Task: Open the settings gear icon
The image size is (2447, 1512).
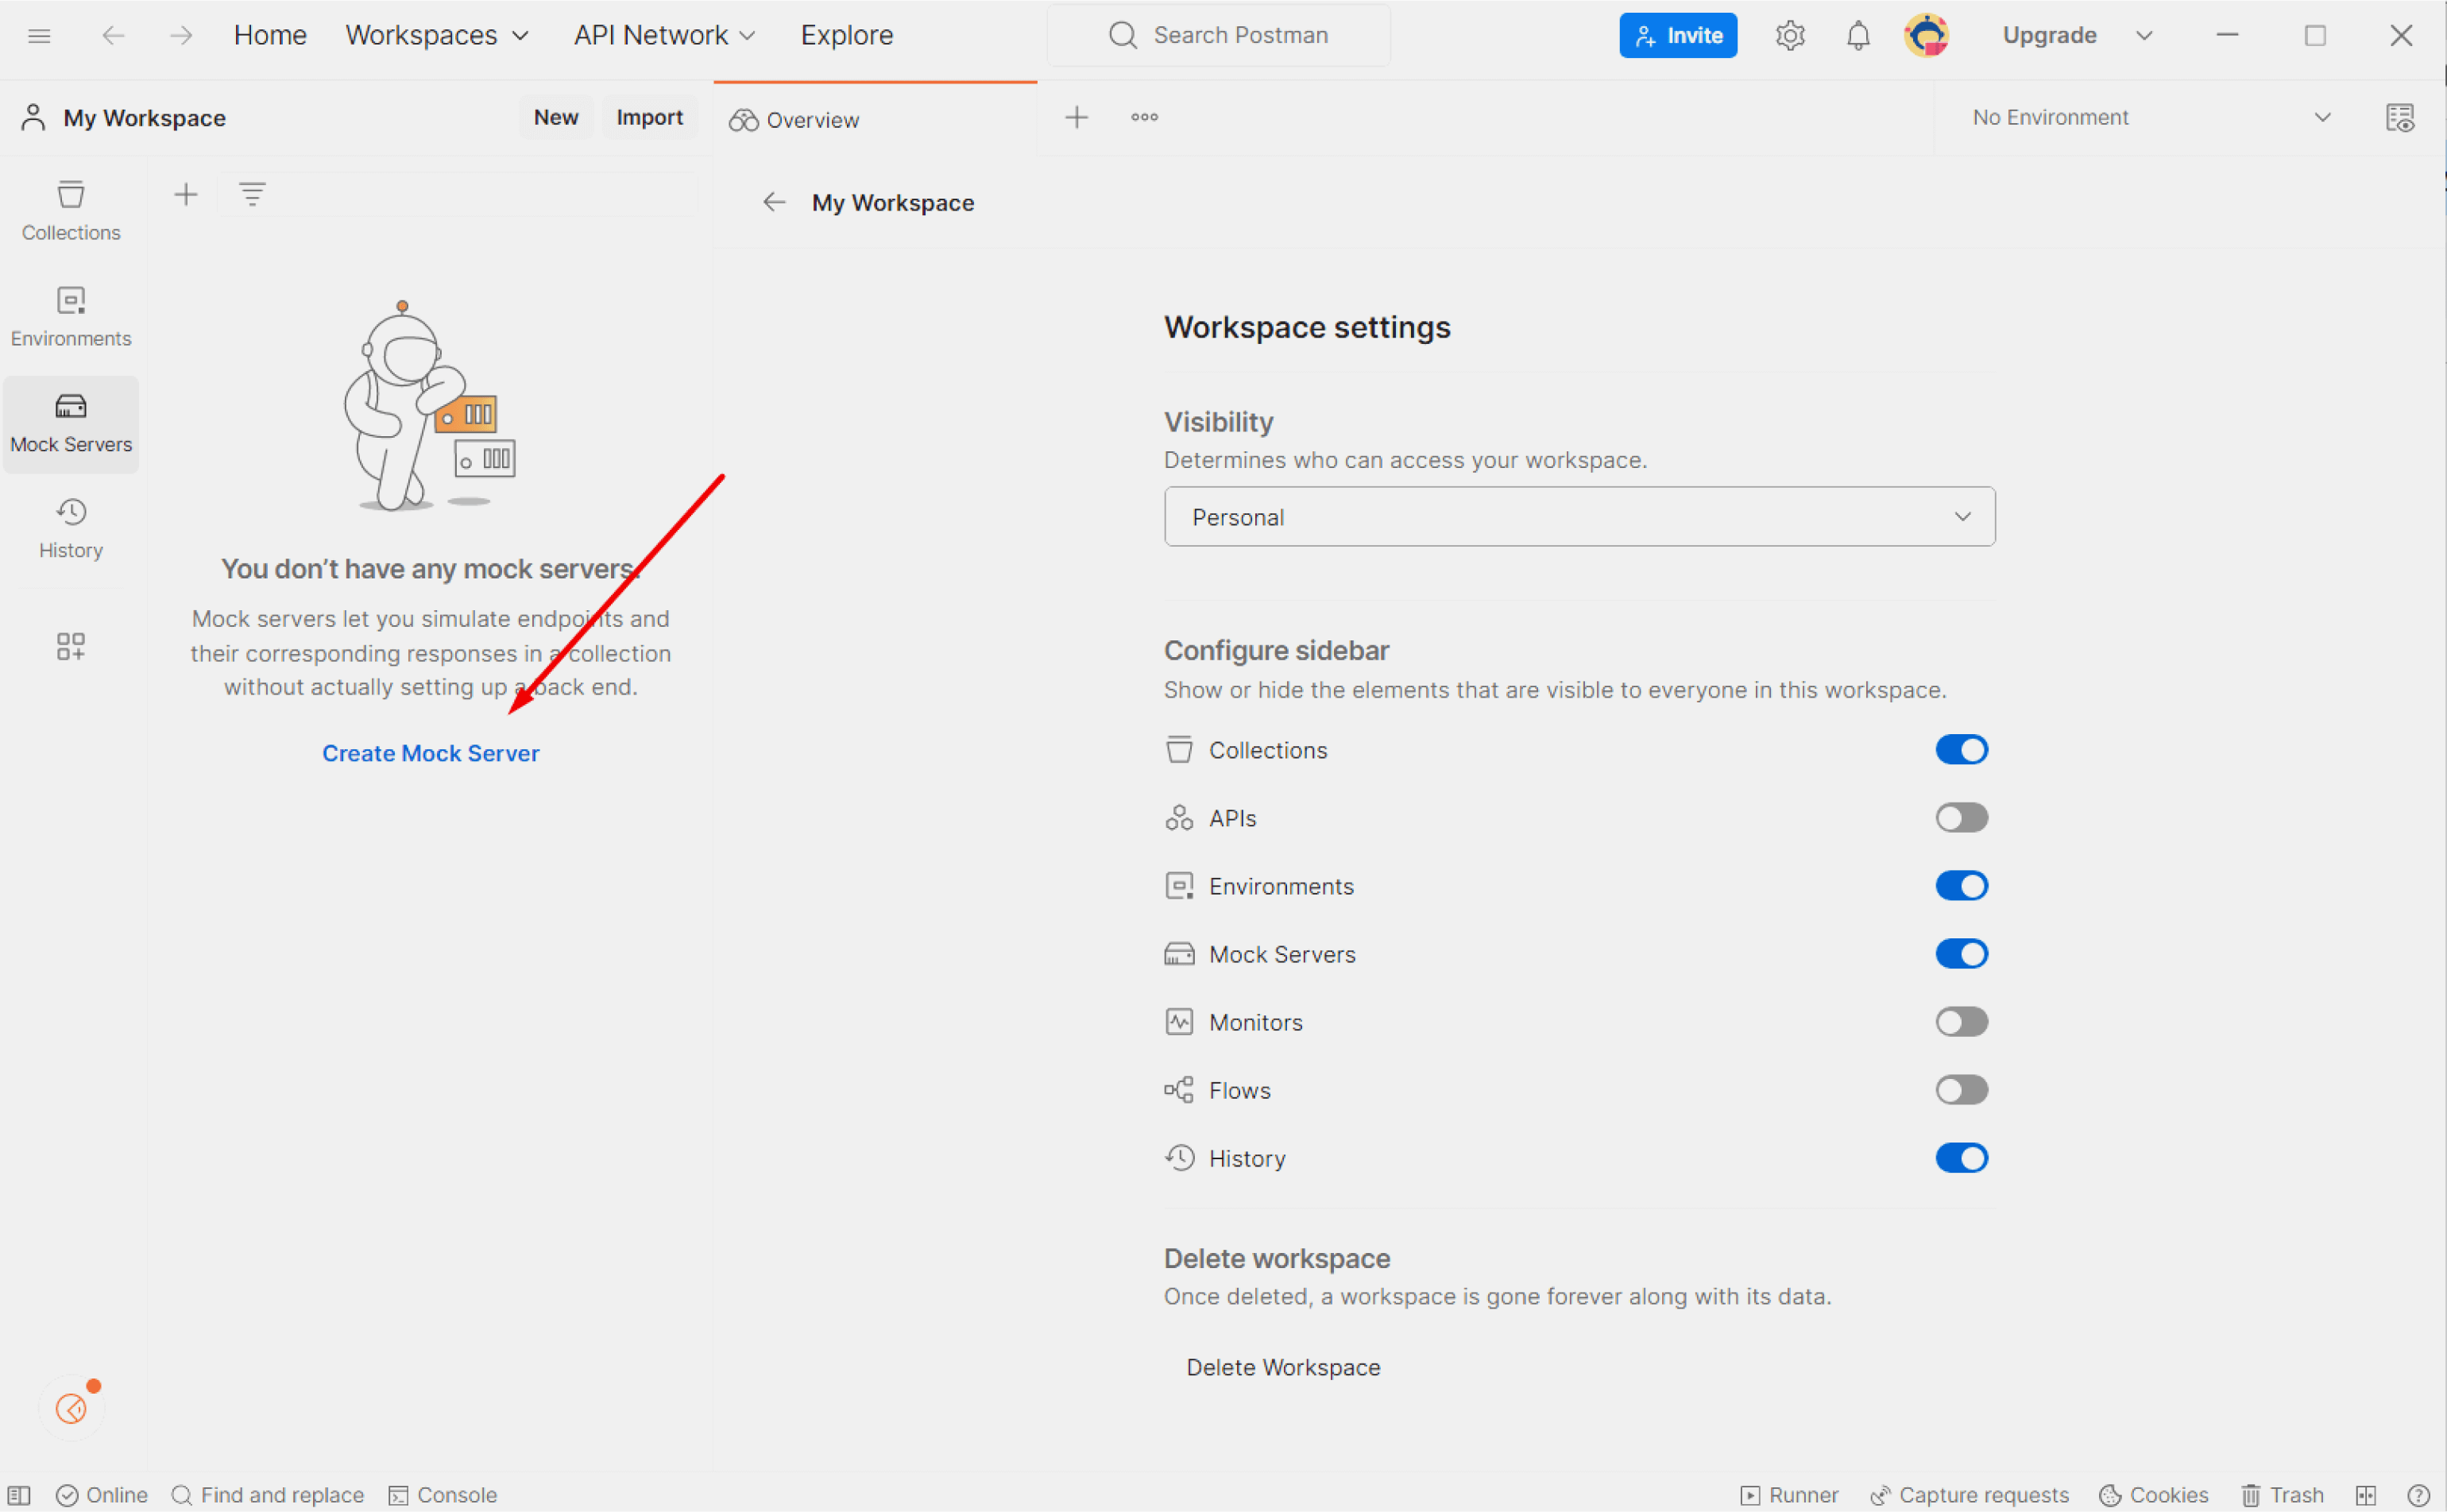Action: click(x=1790, y=36)
